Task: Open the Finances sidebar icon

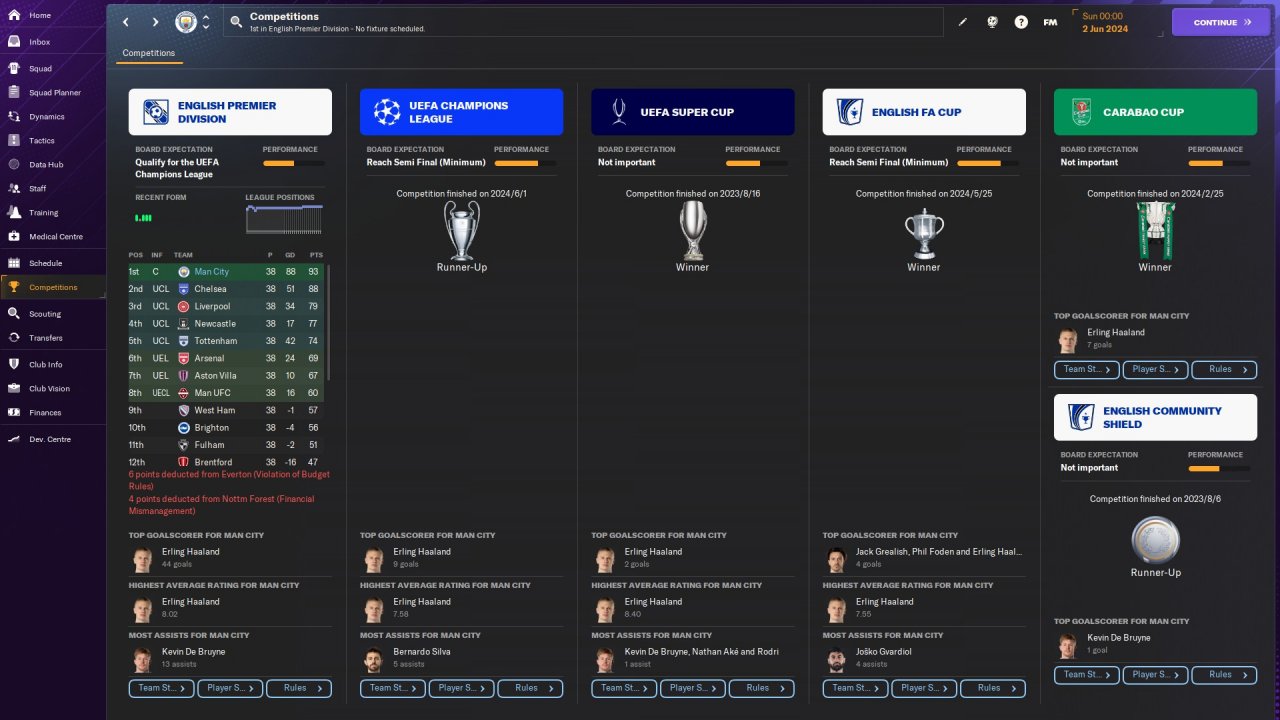Action: pyautogui.click(x=14, y=412)
